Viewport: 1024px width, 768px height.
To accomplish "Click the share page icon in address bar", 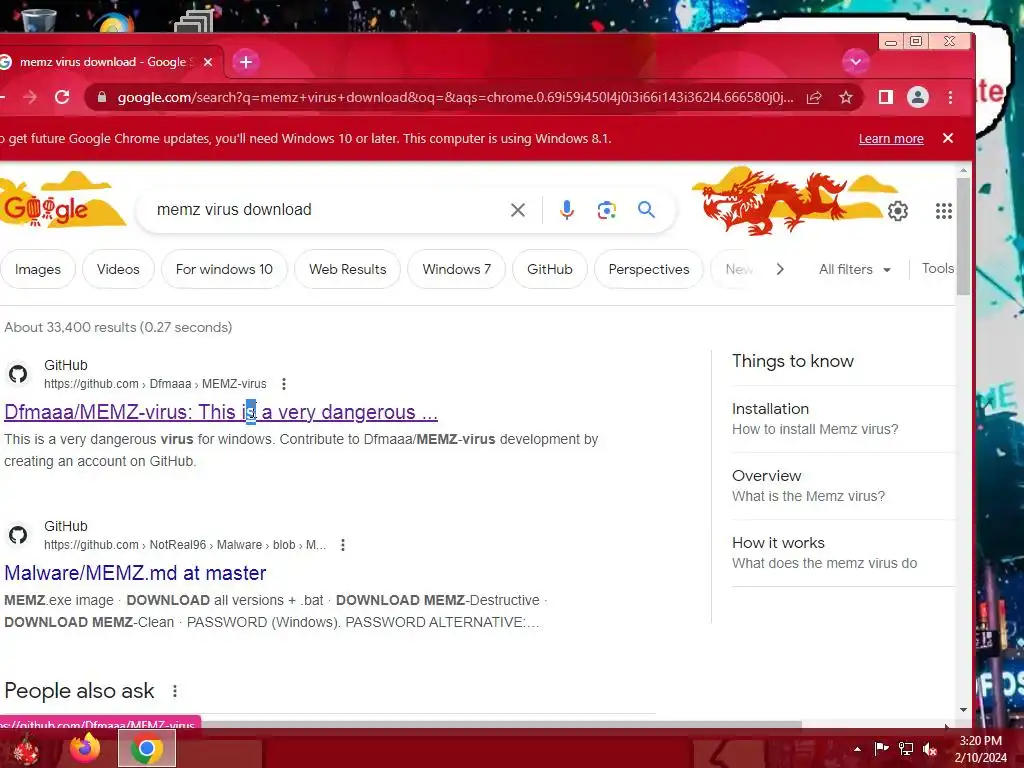I will tap(814, 97).
